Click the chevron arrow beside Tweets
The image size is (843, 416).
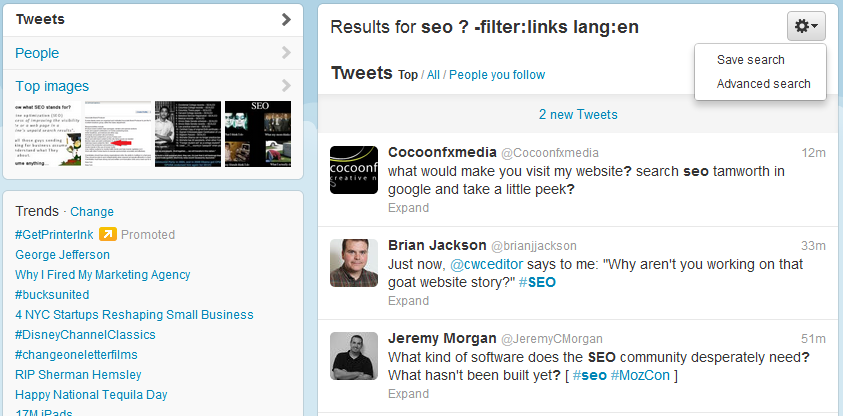(x=286, y=20)
